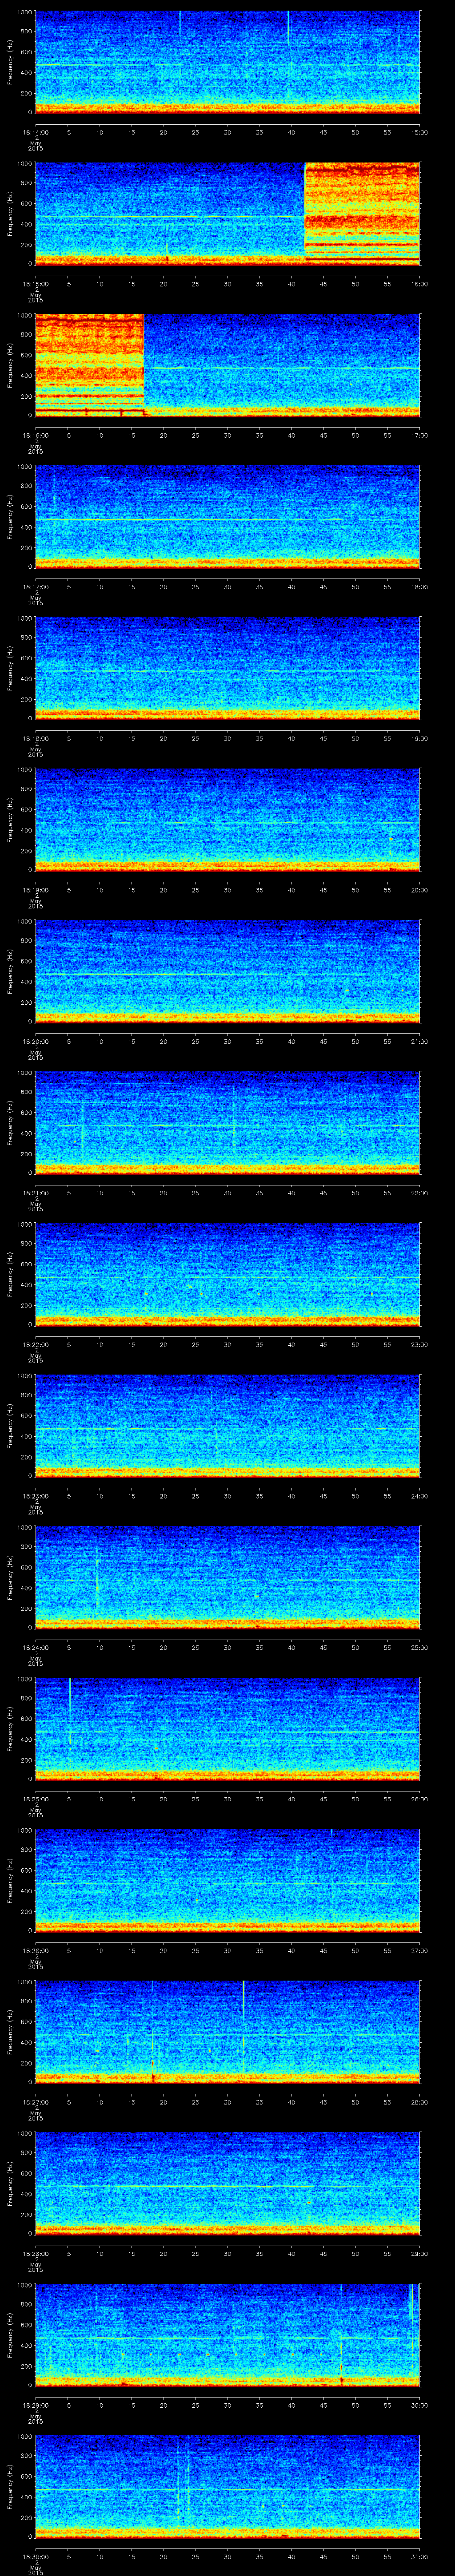The width and height of the screenshot is (455, 2576).
Task: Click the 15:00 end label of first panel
Action: coord(420,131)
